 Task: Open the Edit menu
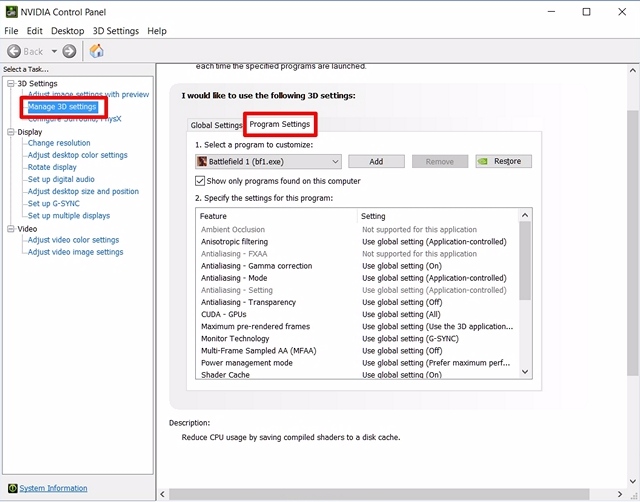coord(35,31)
